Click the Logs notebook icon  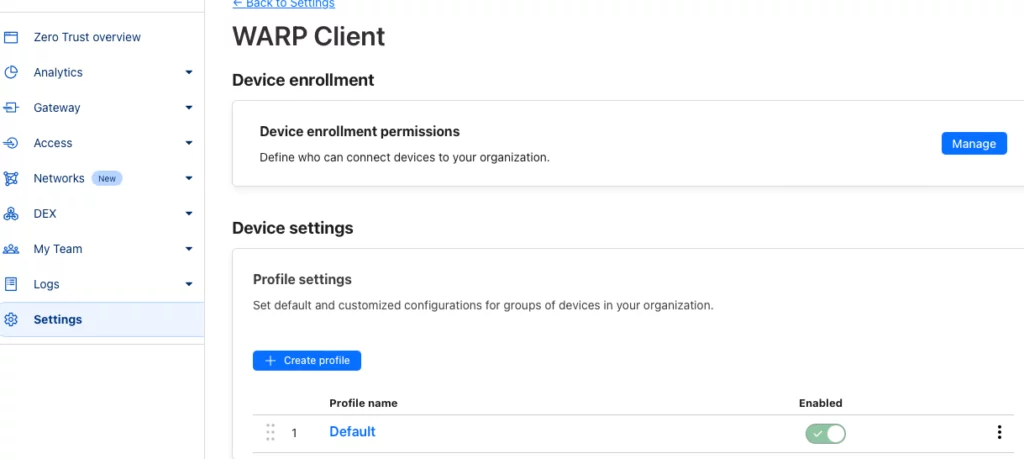click(10, 284)
